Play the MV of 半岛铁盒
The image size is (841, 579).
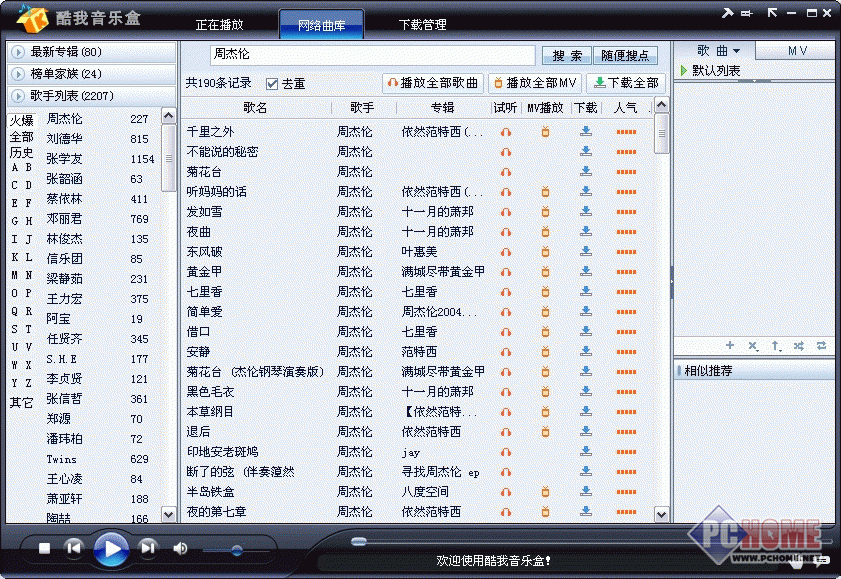545,492
